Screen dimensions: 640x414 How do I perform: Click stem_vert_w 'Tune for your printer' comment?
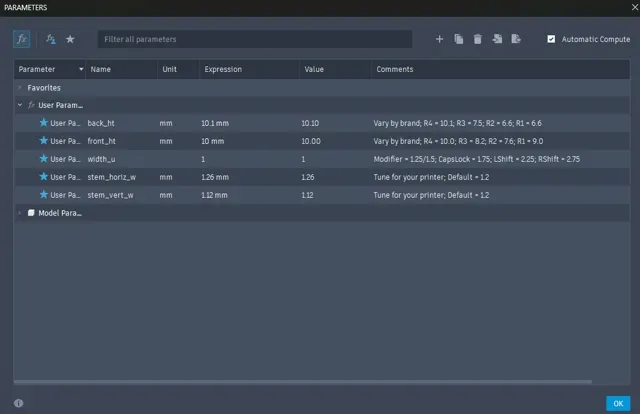click(x=431, y=195)
